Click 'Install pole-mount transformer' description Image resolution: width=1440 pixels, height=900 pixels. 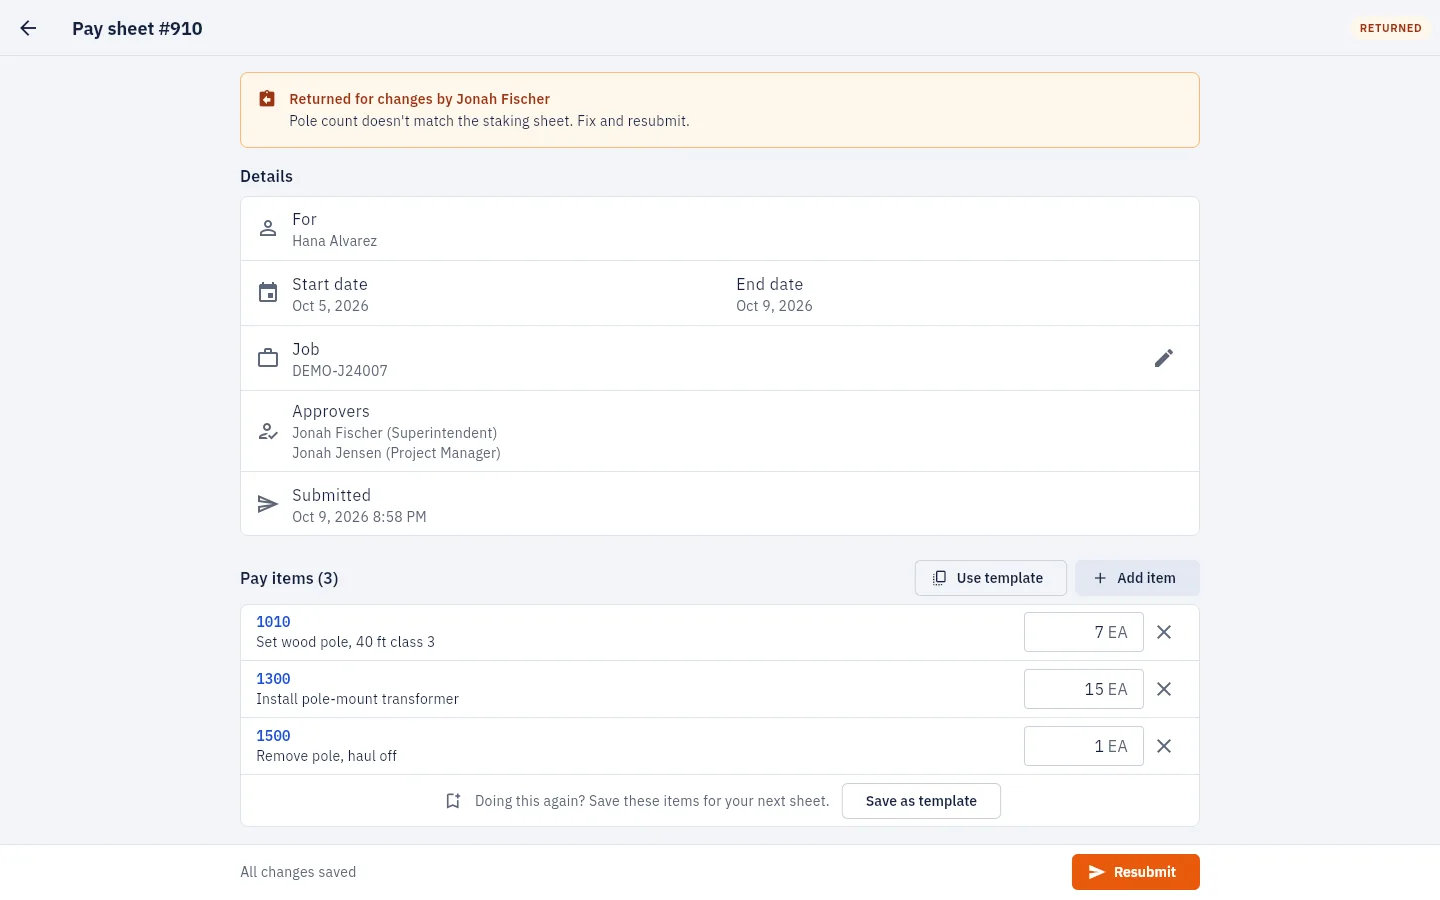[357, 699]
